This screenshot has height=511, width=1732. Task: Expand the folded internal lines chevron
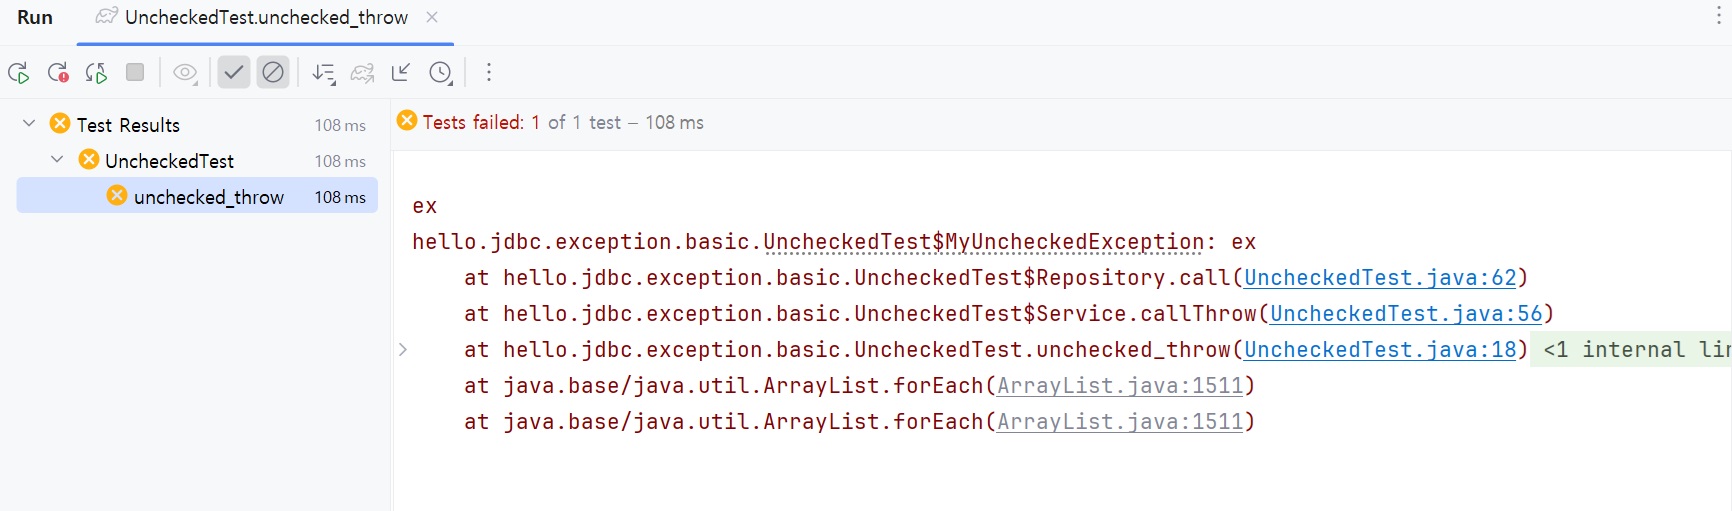pyautogui.click(x=403, y=350)
